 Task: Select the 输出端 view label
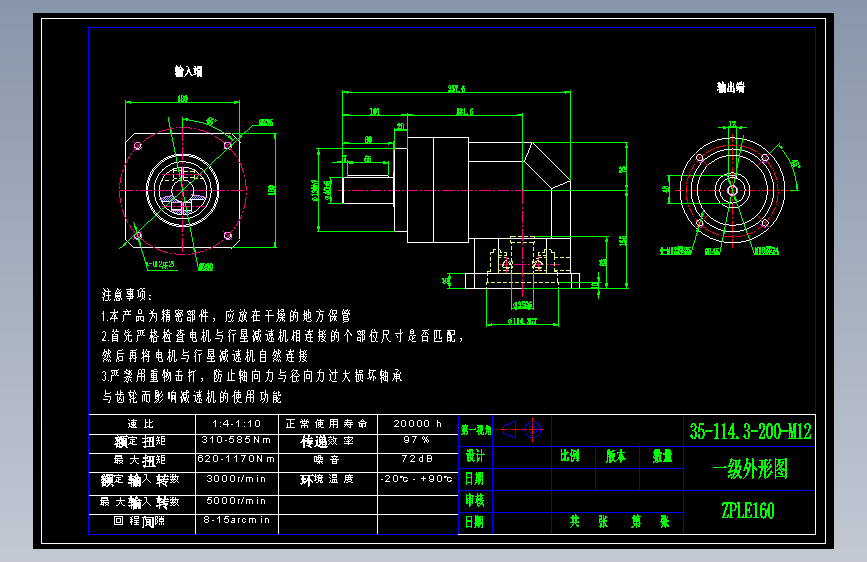pyautogui.click(x=730, y=87)
